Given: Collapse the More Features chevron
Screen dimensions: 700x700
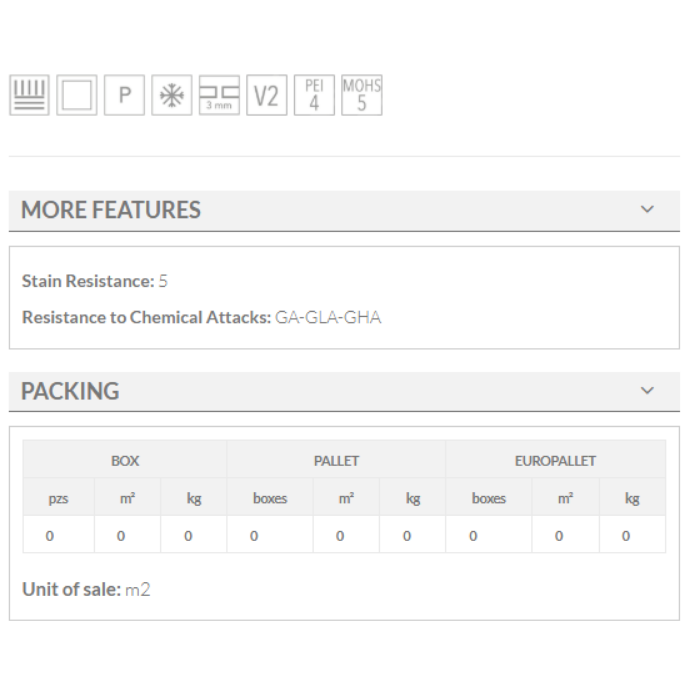Looking at the screenshot, I should pyautogui.click(x=647, y=210).
